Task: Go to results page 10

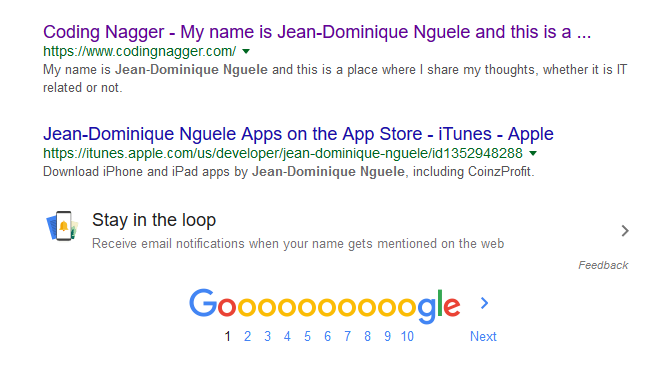Action: point(407,336)
